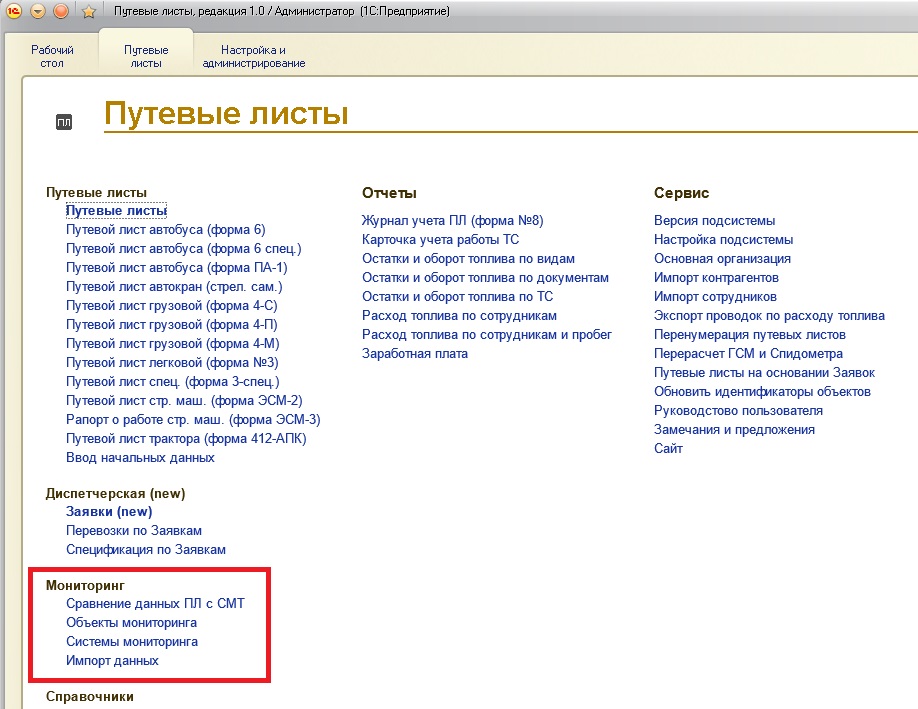This screenshot has width=918, height=709.
Task: Click Импорт данных under Мониторинг
Action: pos(112,661)
